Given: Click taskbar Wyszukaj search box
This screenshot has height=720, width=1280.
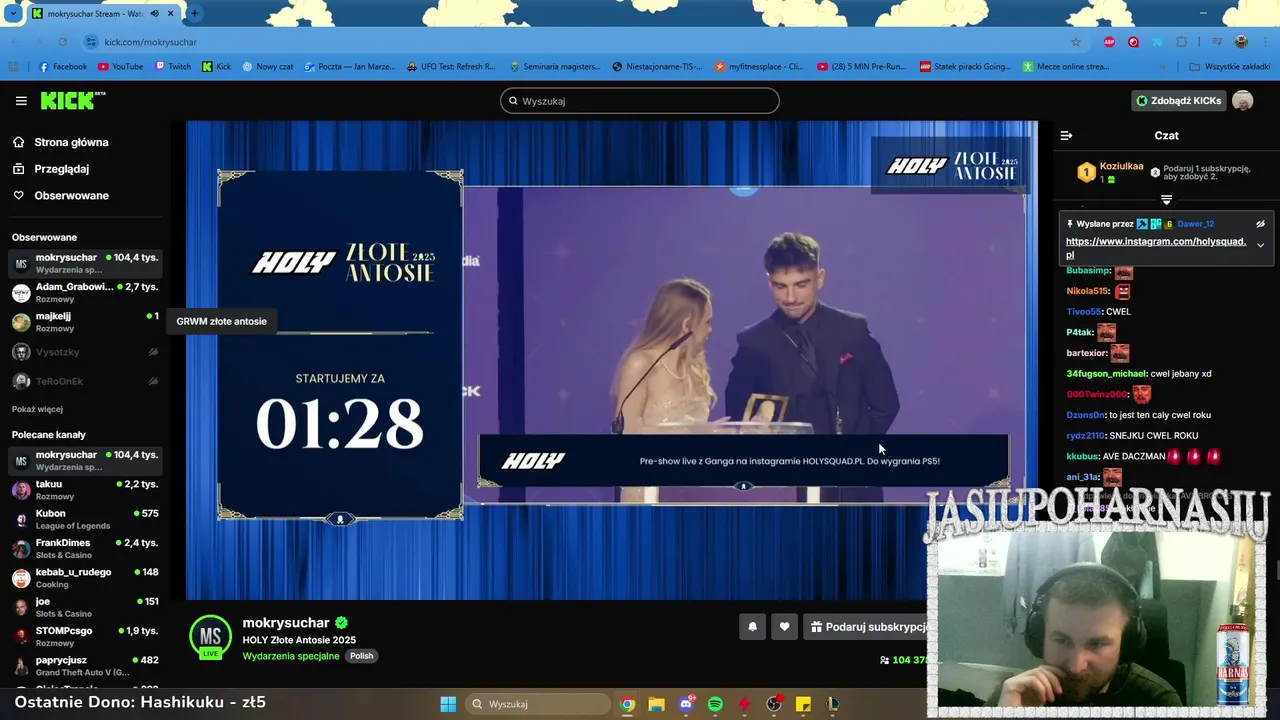Looking at the screenshot, I should click(x=536, y=704).
